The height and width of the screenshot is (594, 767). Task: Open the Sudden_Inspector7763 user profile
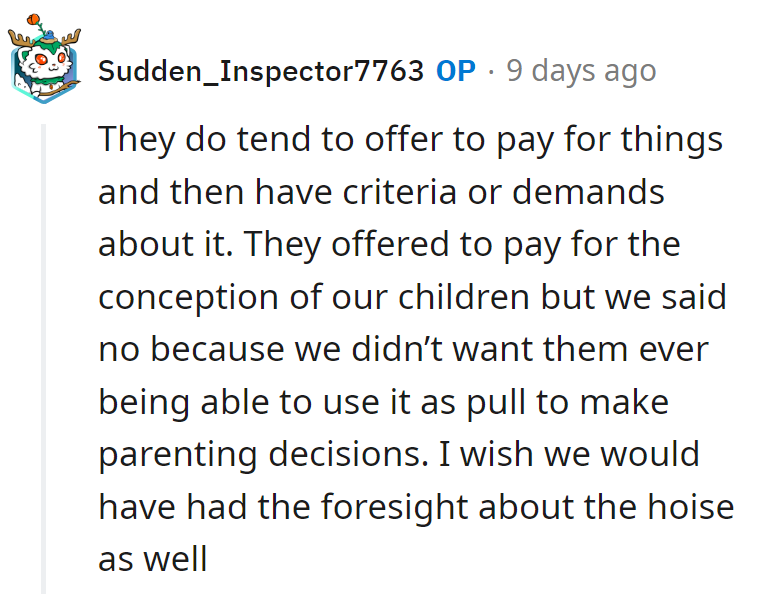tap(261, 71)
